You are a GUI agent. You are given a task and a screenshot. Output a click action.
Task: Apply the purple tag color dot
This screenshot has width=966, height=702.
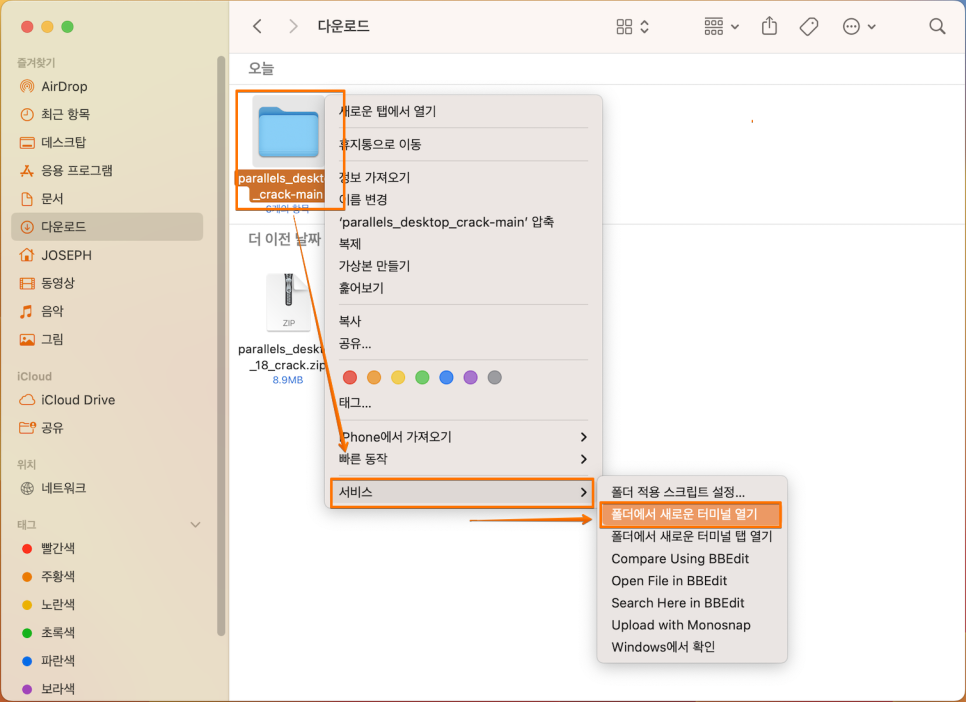[471, 377]
